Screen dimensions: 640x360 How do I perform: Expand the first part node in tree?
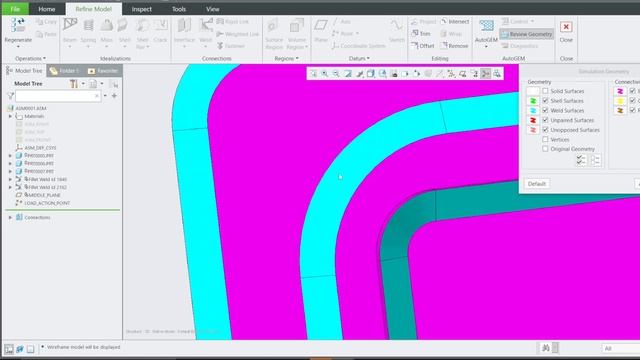(x=10, y=156)
